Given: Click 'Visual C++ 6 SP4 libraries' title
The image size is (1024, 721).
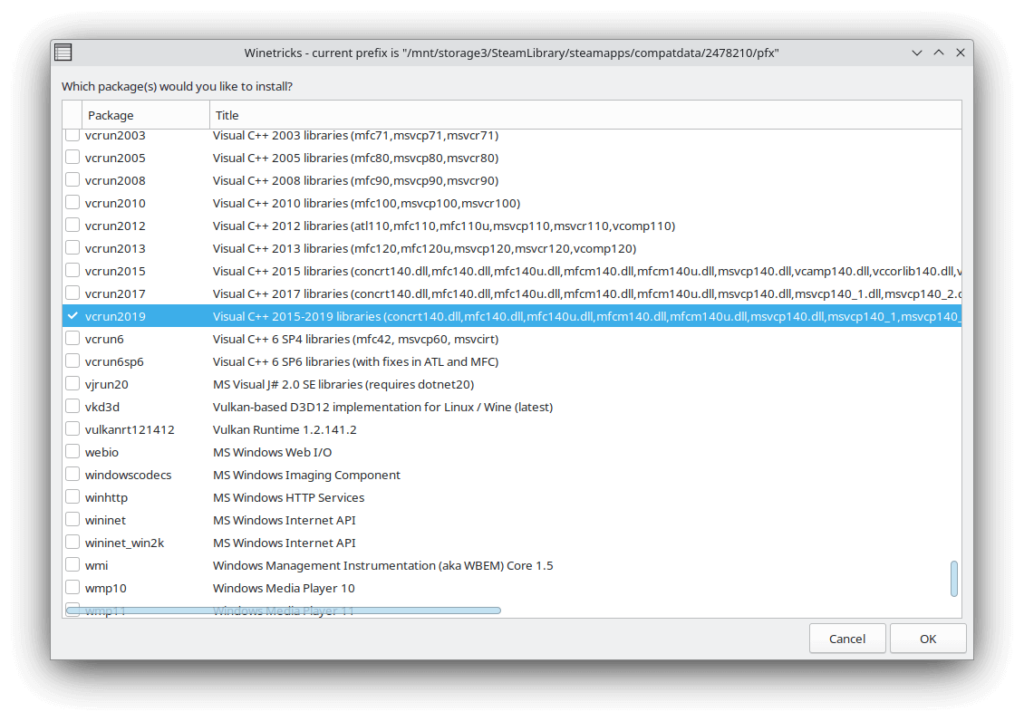Looking at the screenshot, I should click(355, 339).
